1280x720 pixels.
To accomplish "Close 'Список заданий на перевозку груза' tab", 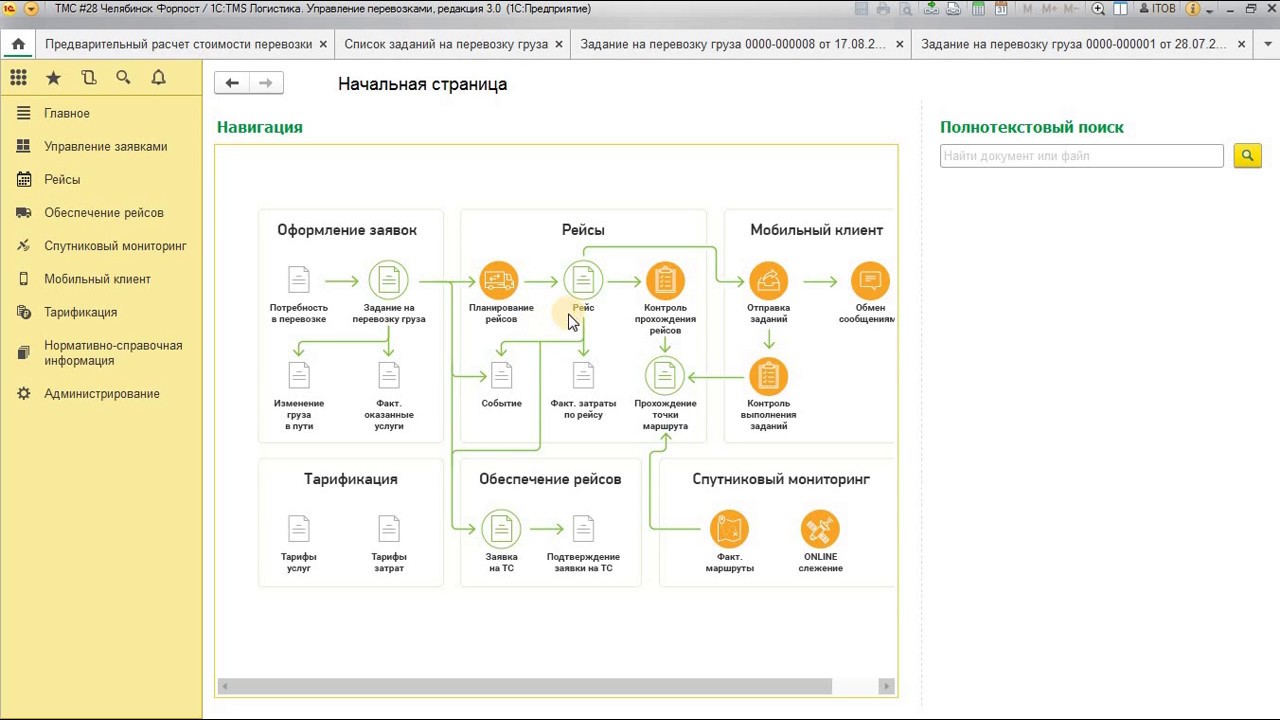I will (559, 45).
